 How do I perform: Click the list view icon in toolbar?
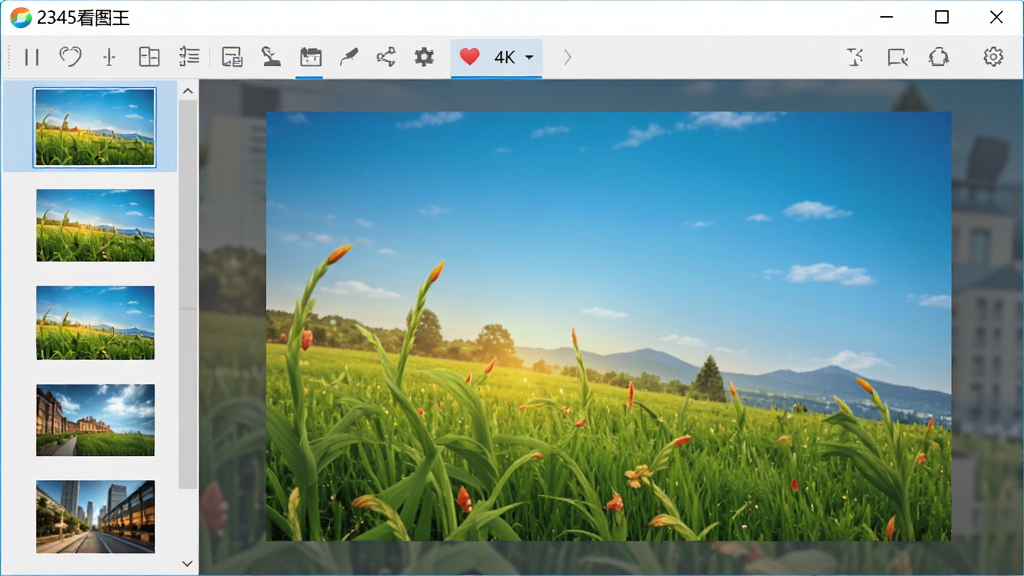[x=189, y=57]
